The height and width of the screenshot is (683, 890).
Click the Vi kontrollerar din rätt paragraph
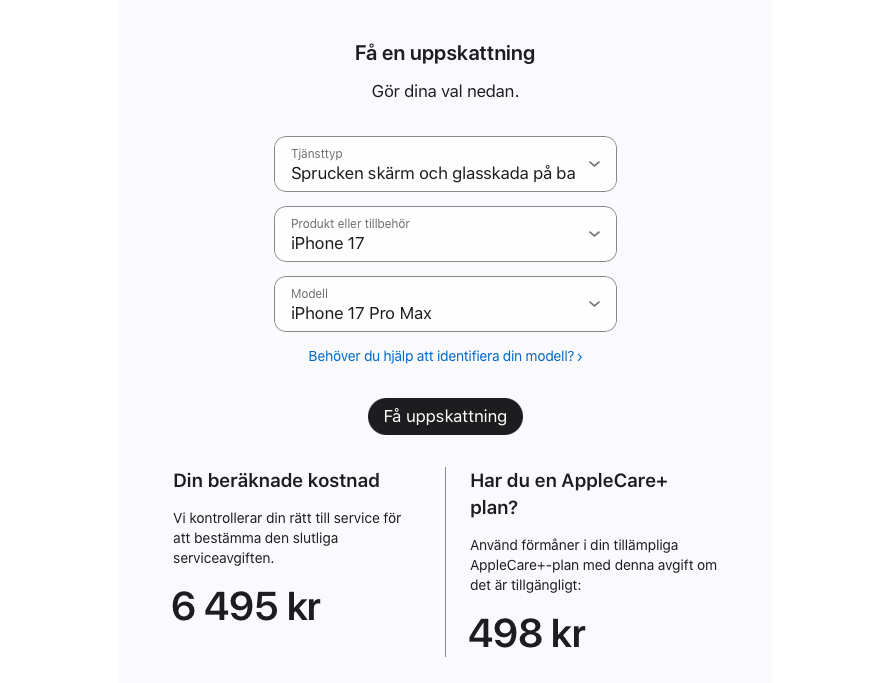(287, 538)
